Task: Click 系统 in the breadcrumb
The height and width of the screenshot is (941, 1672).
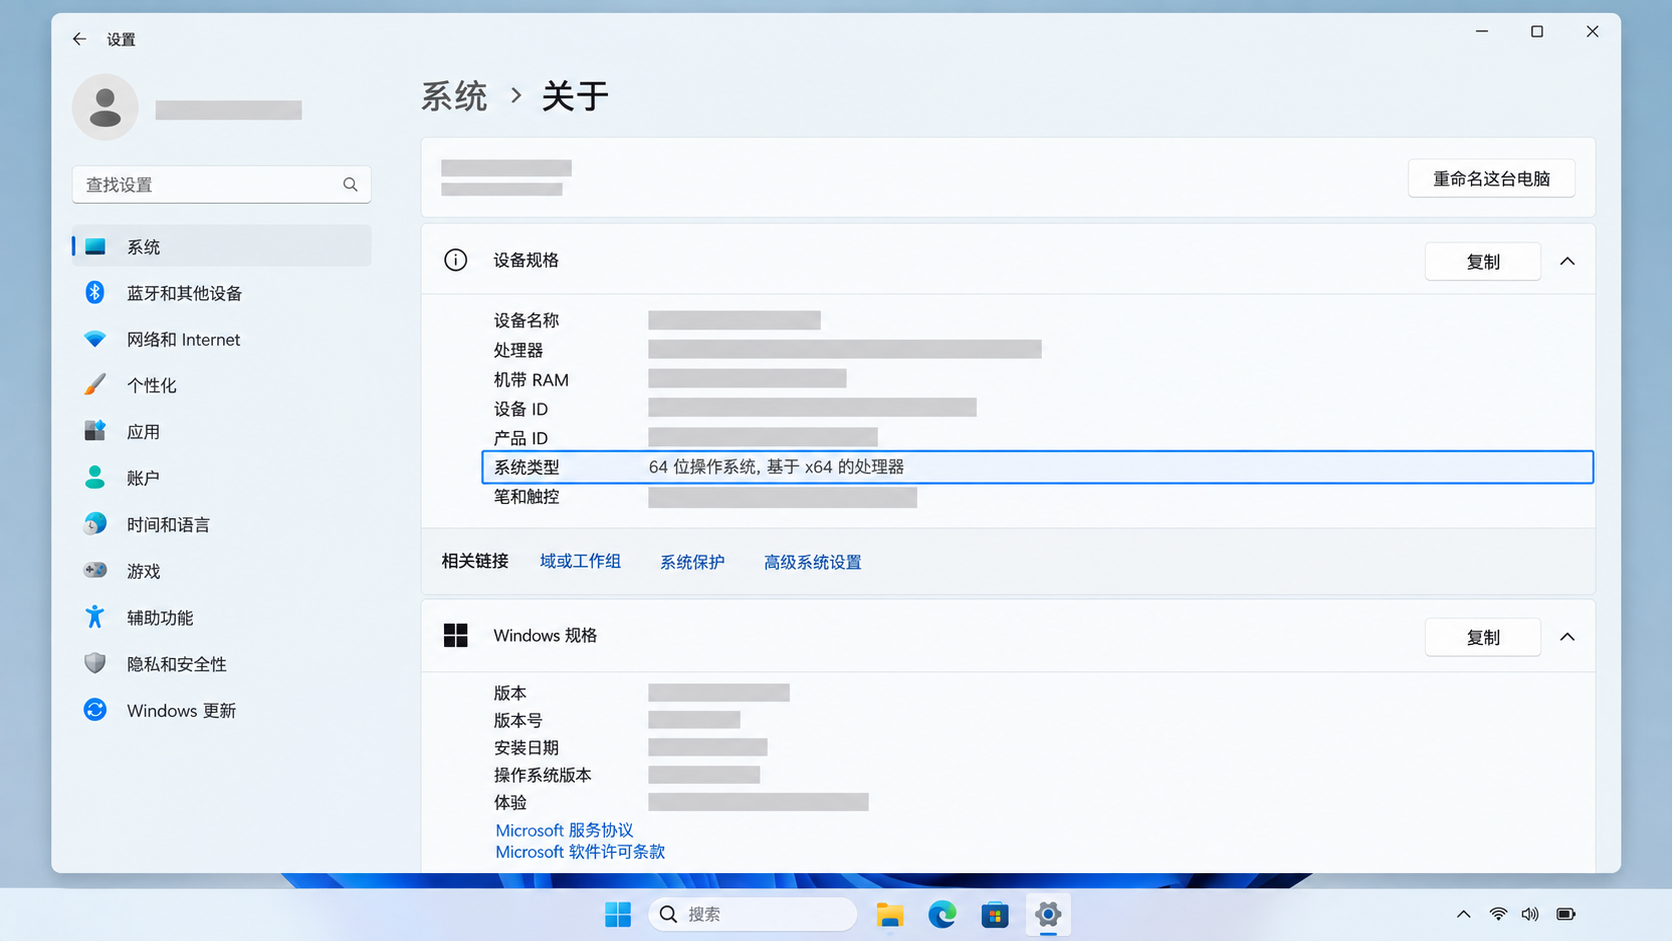Action: point(454,96)
